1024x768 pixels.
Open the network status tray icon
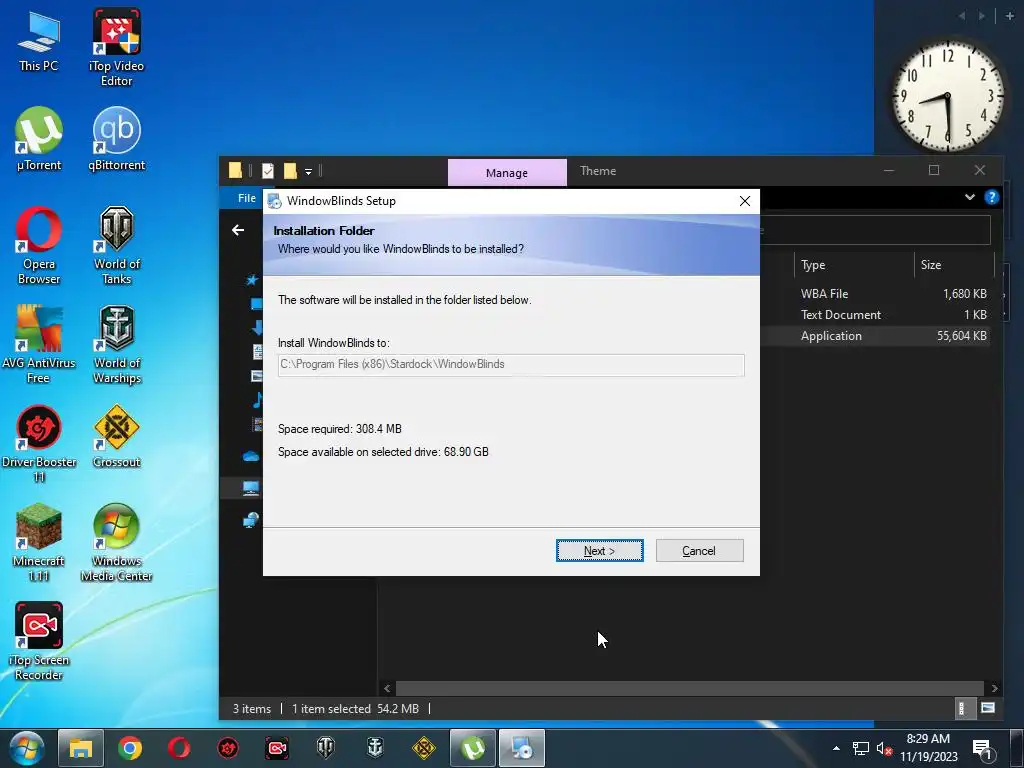pyautogui.click(x=861, y=748)
